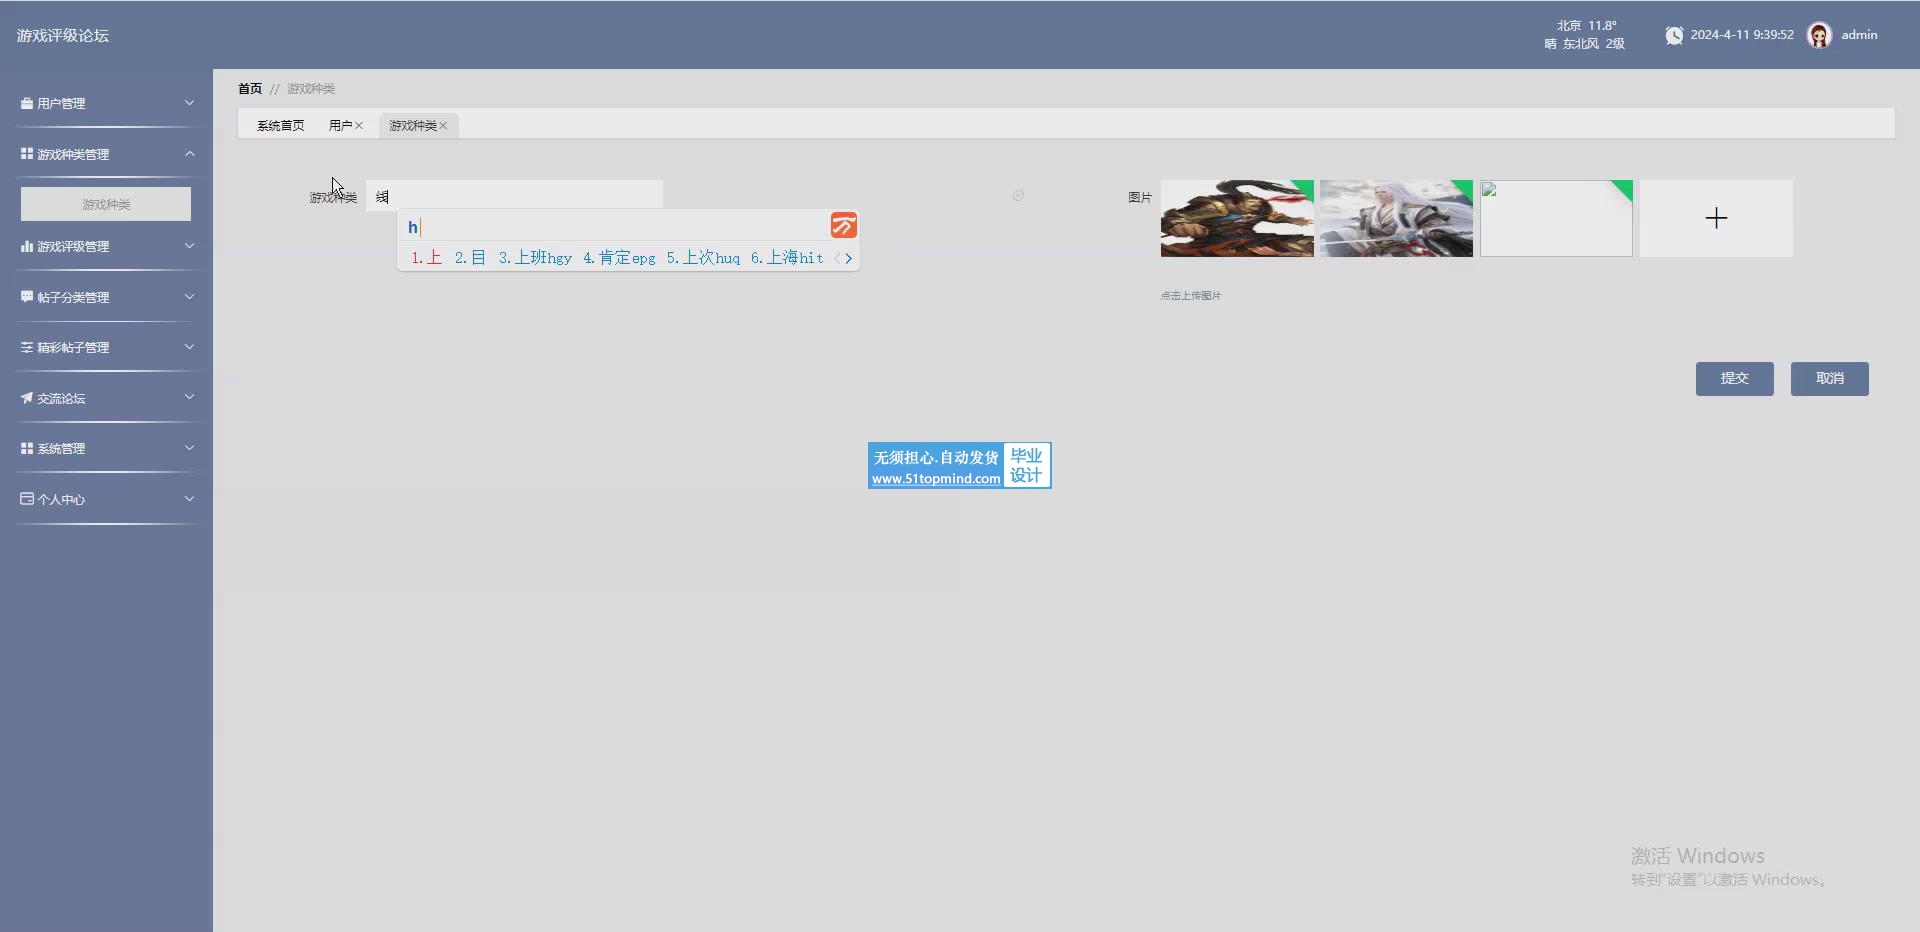
Task: Click the 取消 cancel button
Action: tap(1829, 379)
